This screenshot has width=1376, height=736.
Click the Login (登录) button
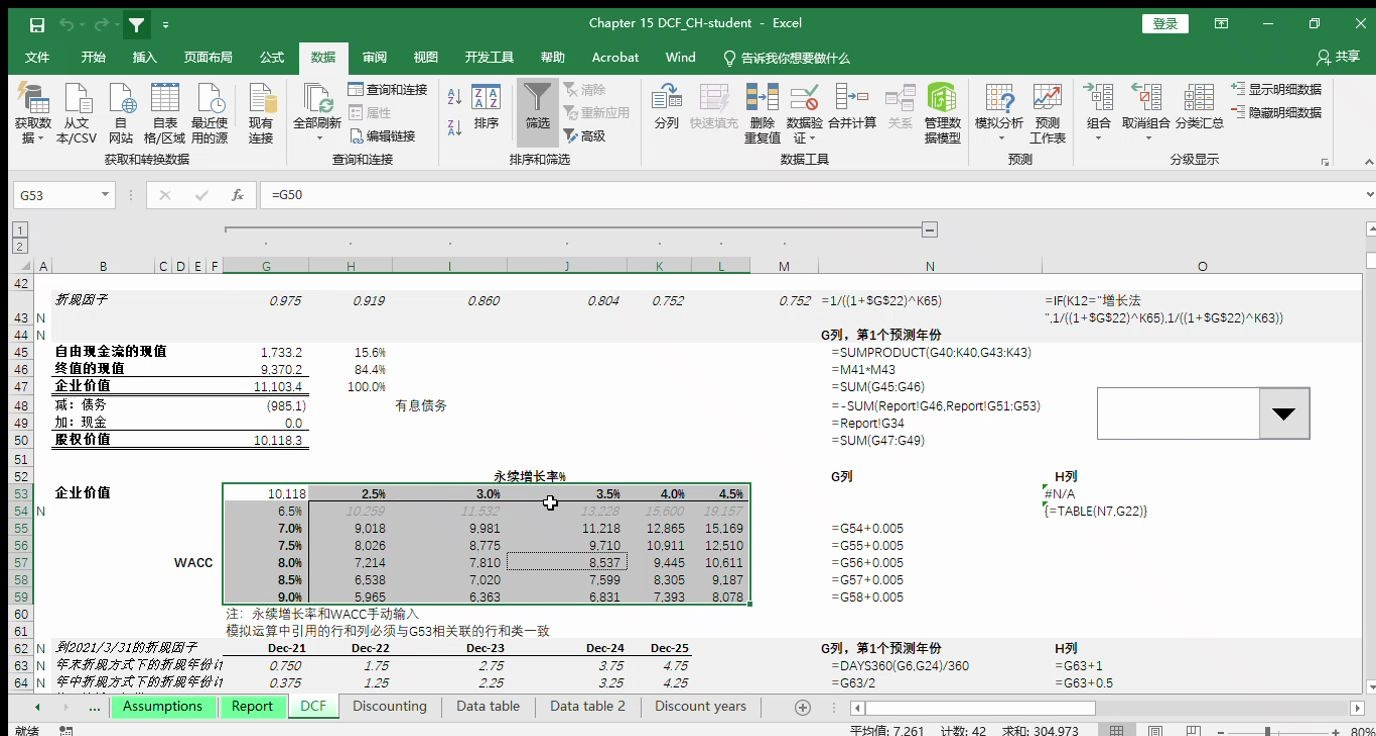click(x=1165, y=24)
